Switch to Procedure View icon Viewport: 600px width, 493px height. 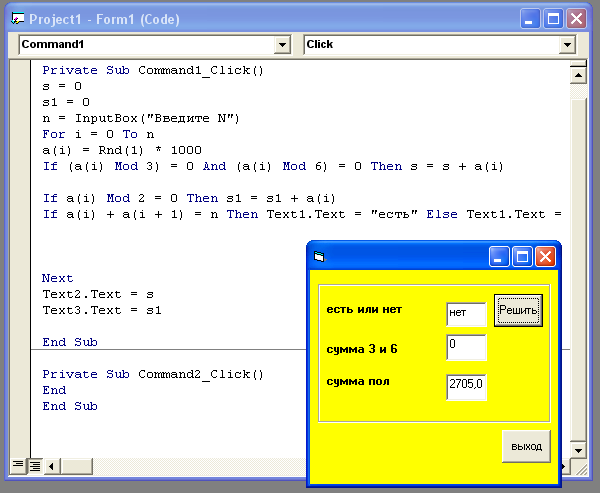(18, 466)
